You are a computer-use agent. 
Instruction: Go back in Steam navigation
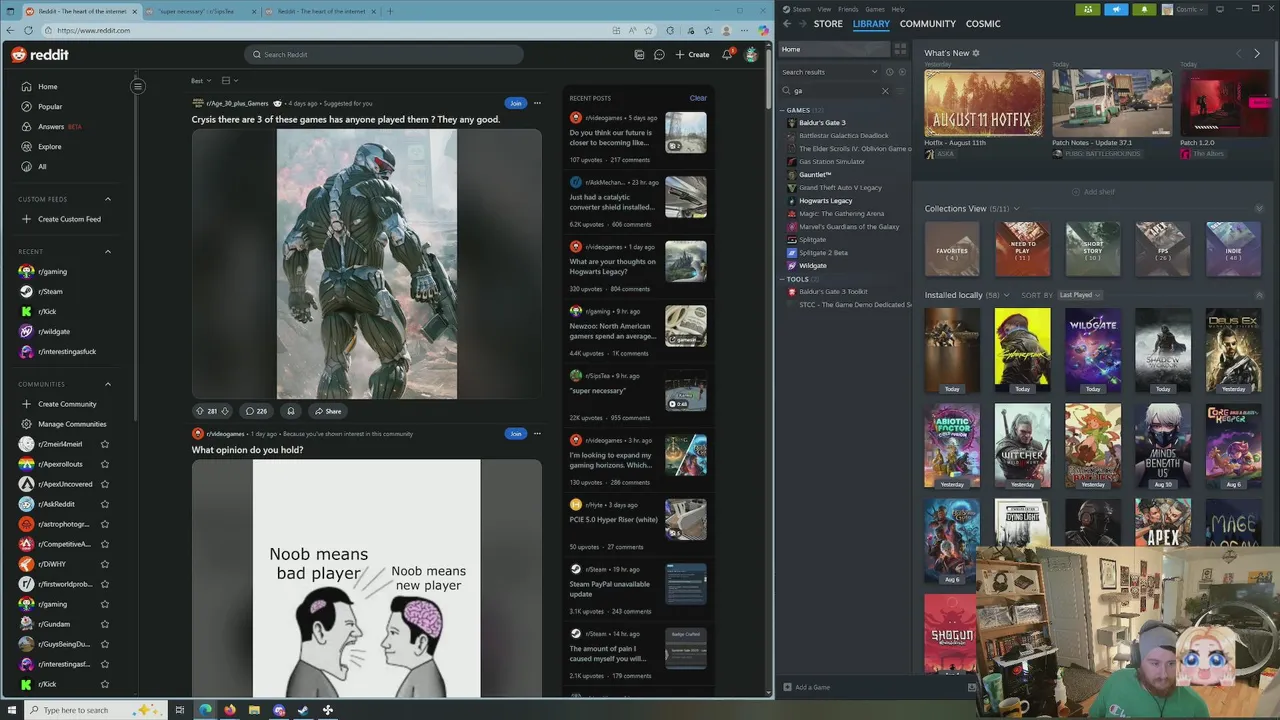[787, 23]
